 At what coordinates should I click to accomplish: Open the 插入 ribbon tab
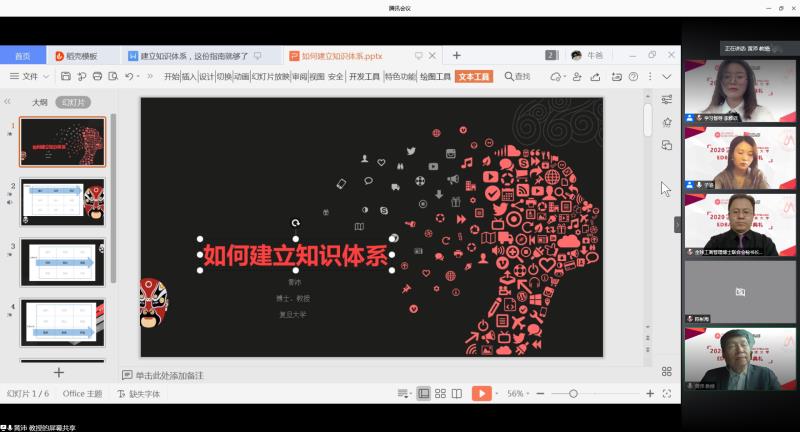point(189,77)
